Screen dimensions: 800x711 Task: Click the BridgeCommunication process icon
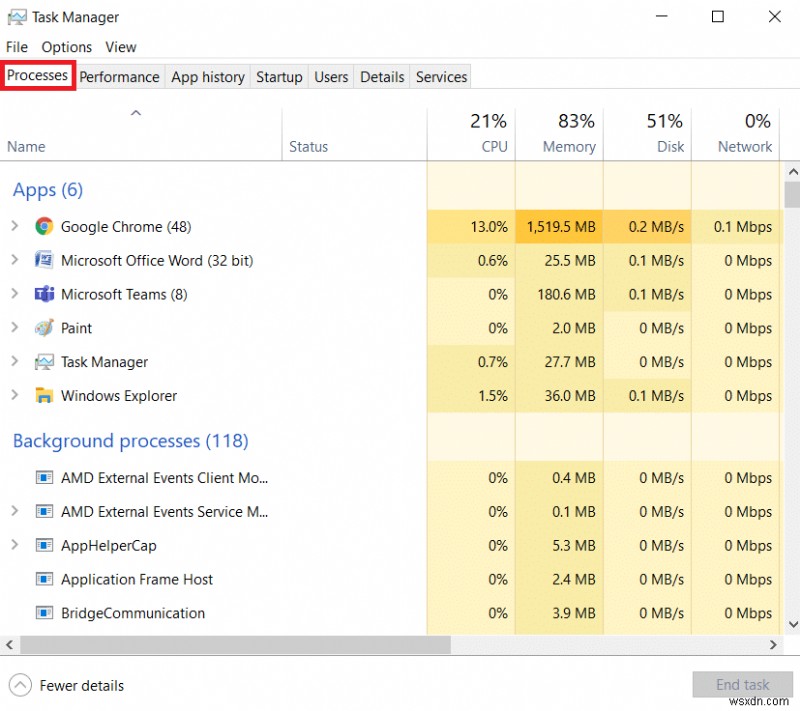[x=44, y=613]
